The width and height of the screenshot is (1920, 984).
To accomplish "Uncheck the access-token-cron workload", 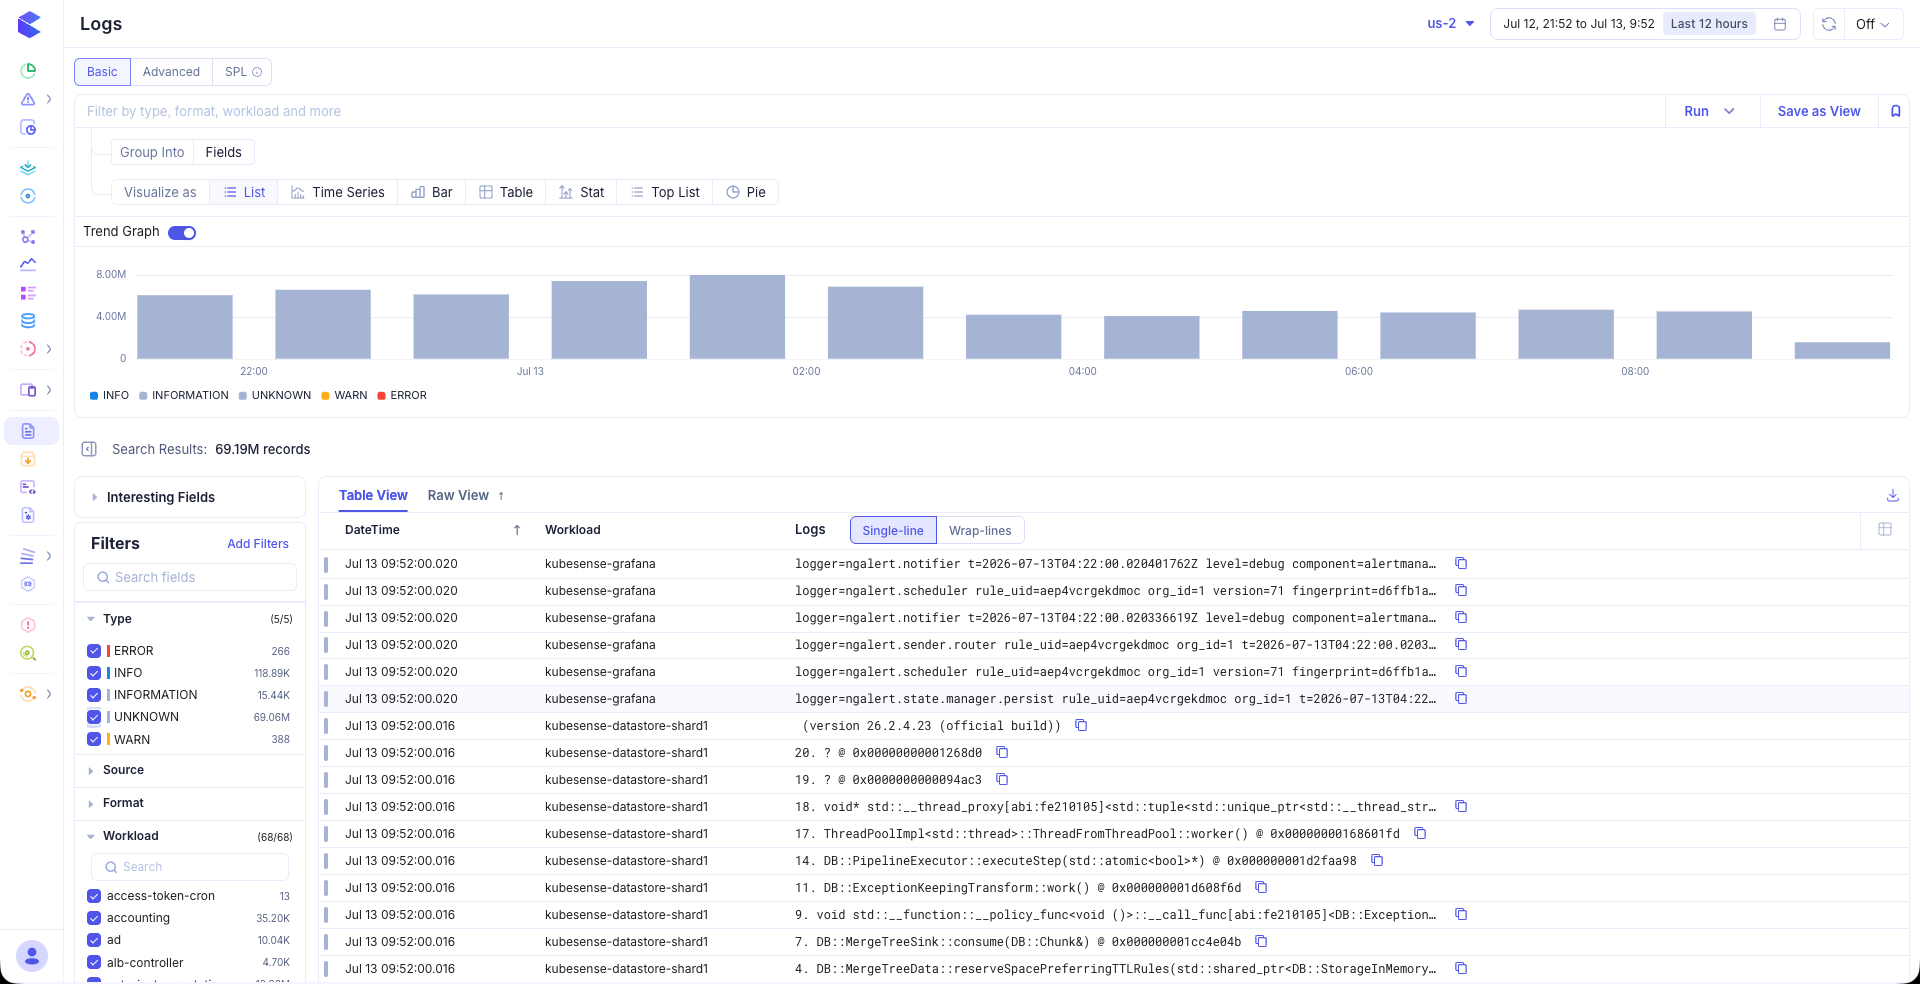I will click(94, 896).
